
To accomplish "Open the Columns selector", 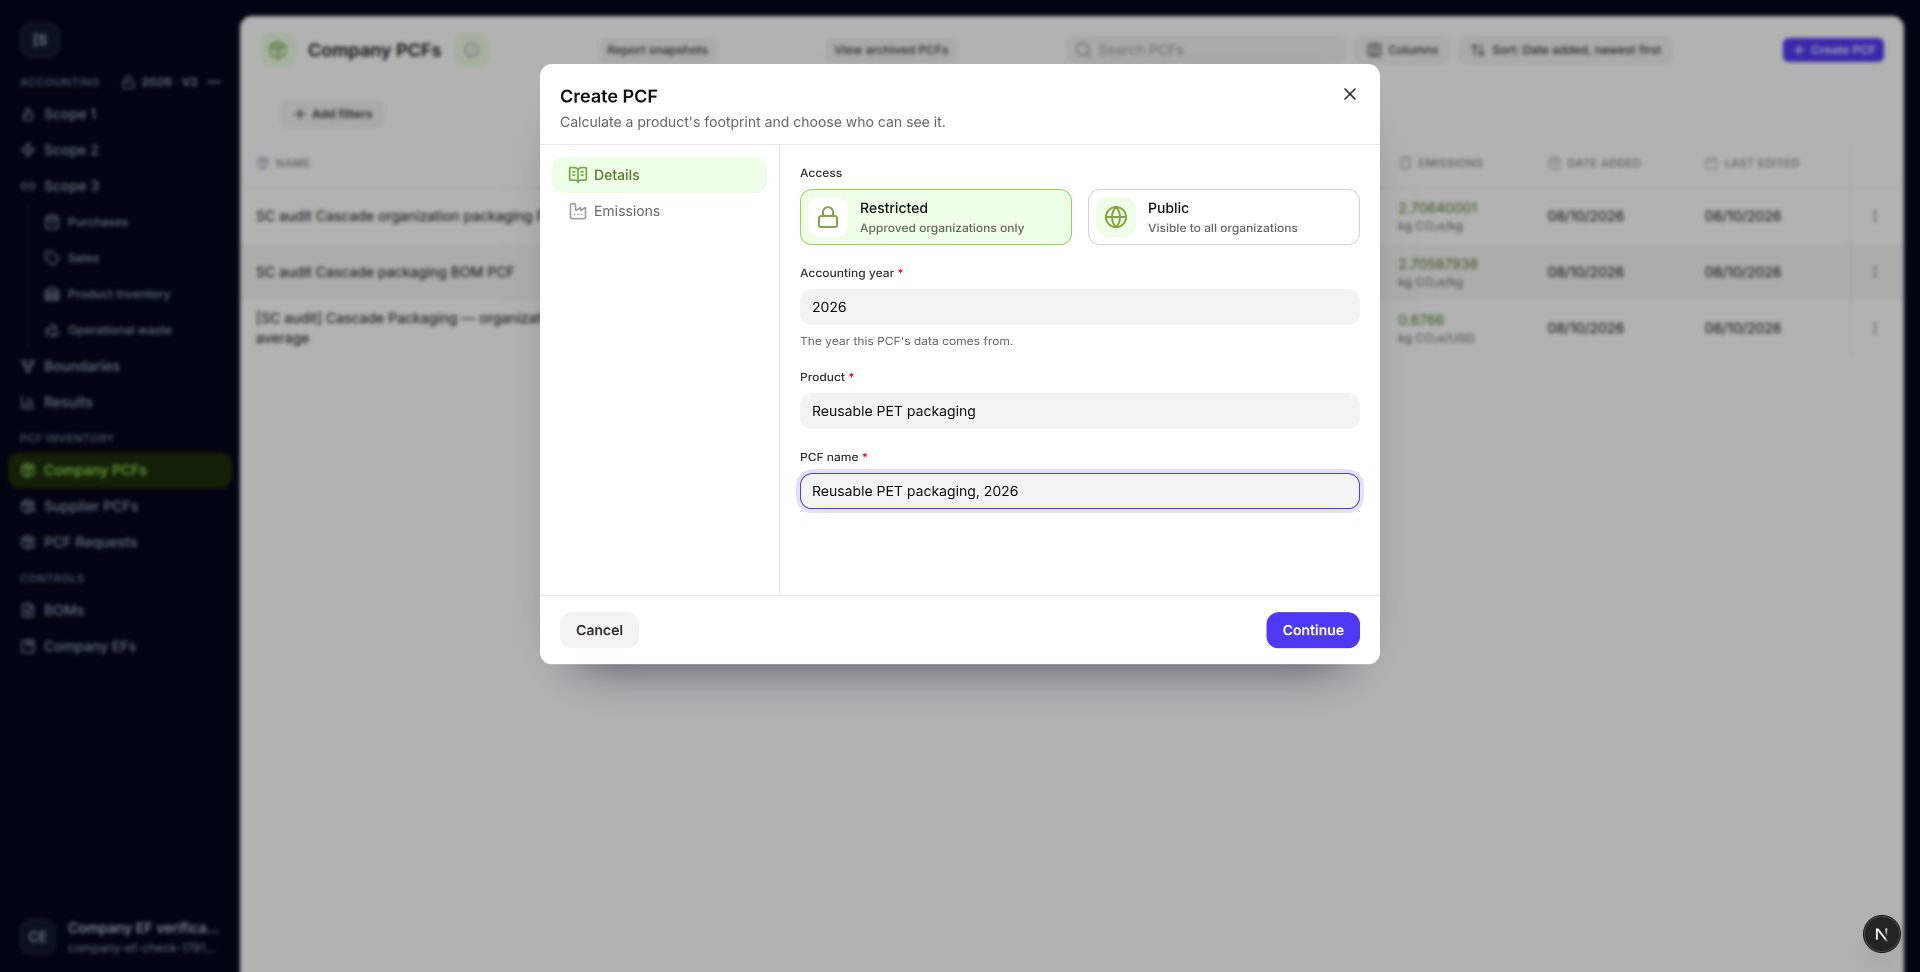I will click(1402, 50).
